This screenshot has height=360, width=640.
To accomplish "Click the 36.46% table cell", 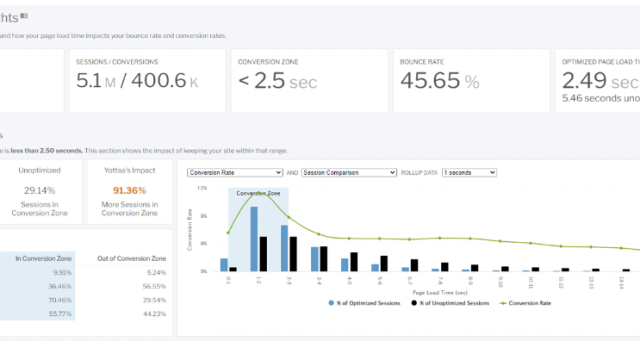I will [60, 286].
